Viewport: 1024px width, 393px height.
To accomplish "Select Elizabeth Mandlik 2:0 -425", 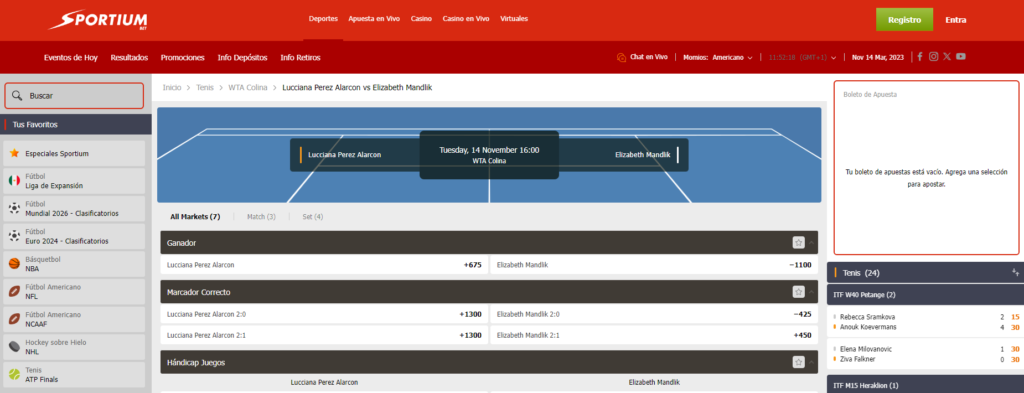I will pyautogui.click(x=654, y=314).
